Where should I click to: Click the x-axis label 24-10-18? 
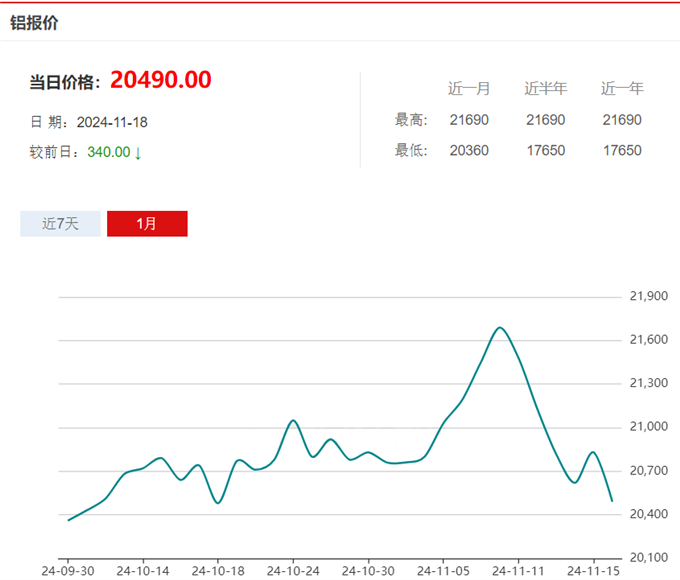(218, 571)
